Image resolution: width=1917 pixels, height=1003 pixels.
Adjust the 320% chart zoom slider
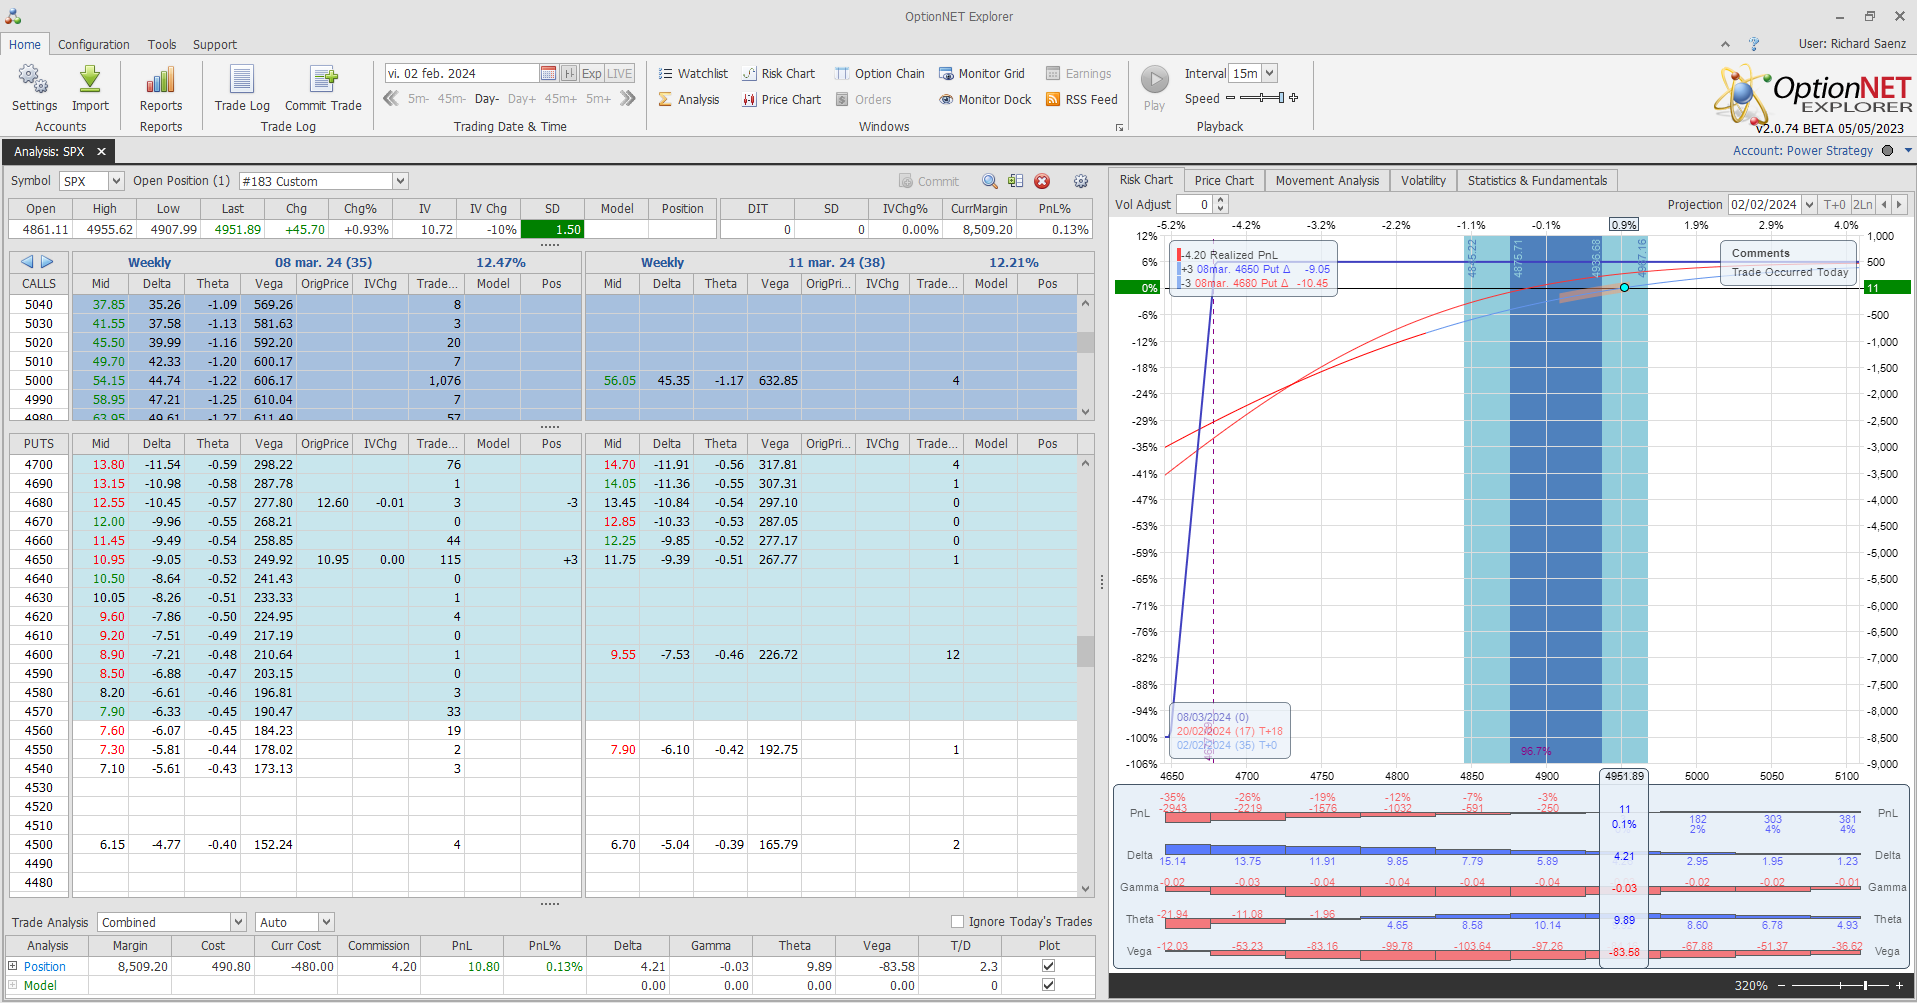pyautogui.click(x=1840, y=986)
